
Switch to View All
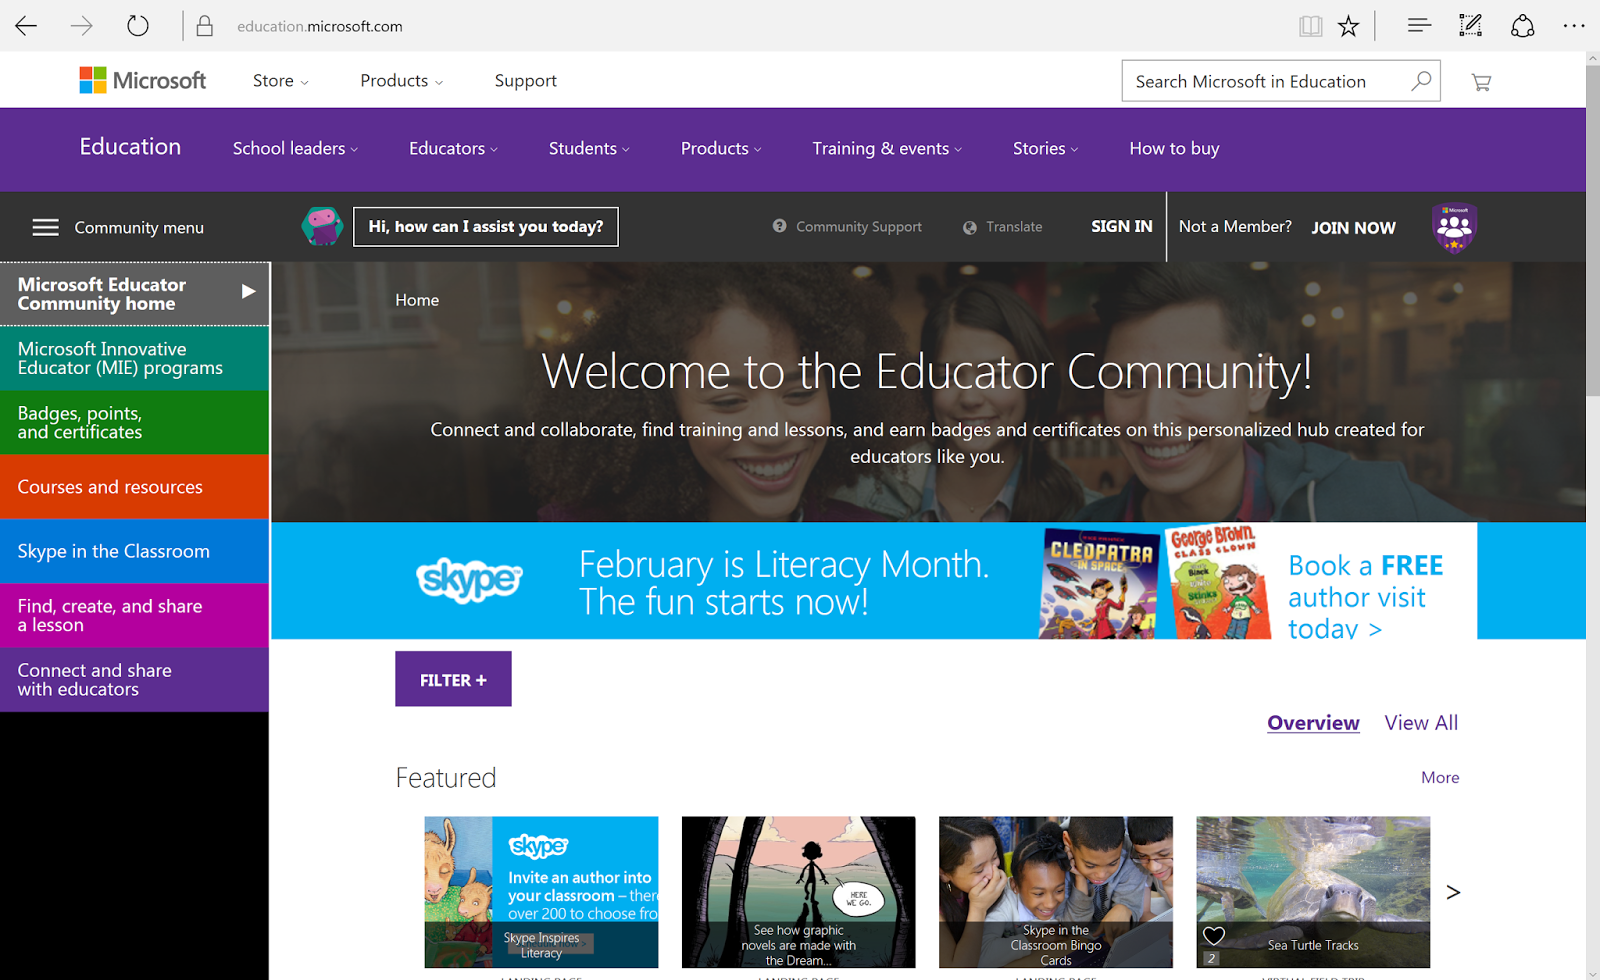coord(1421,722)
